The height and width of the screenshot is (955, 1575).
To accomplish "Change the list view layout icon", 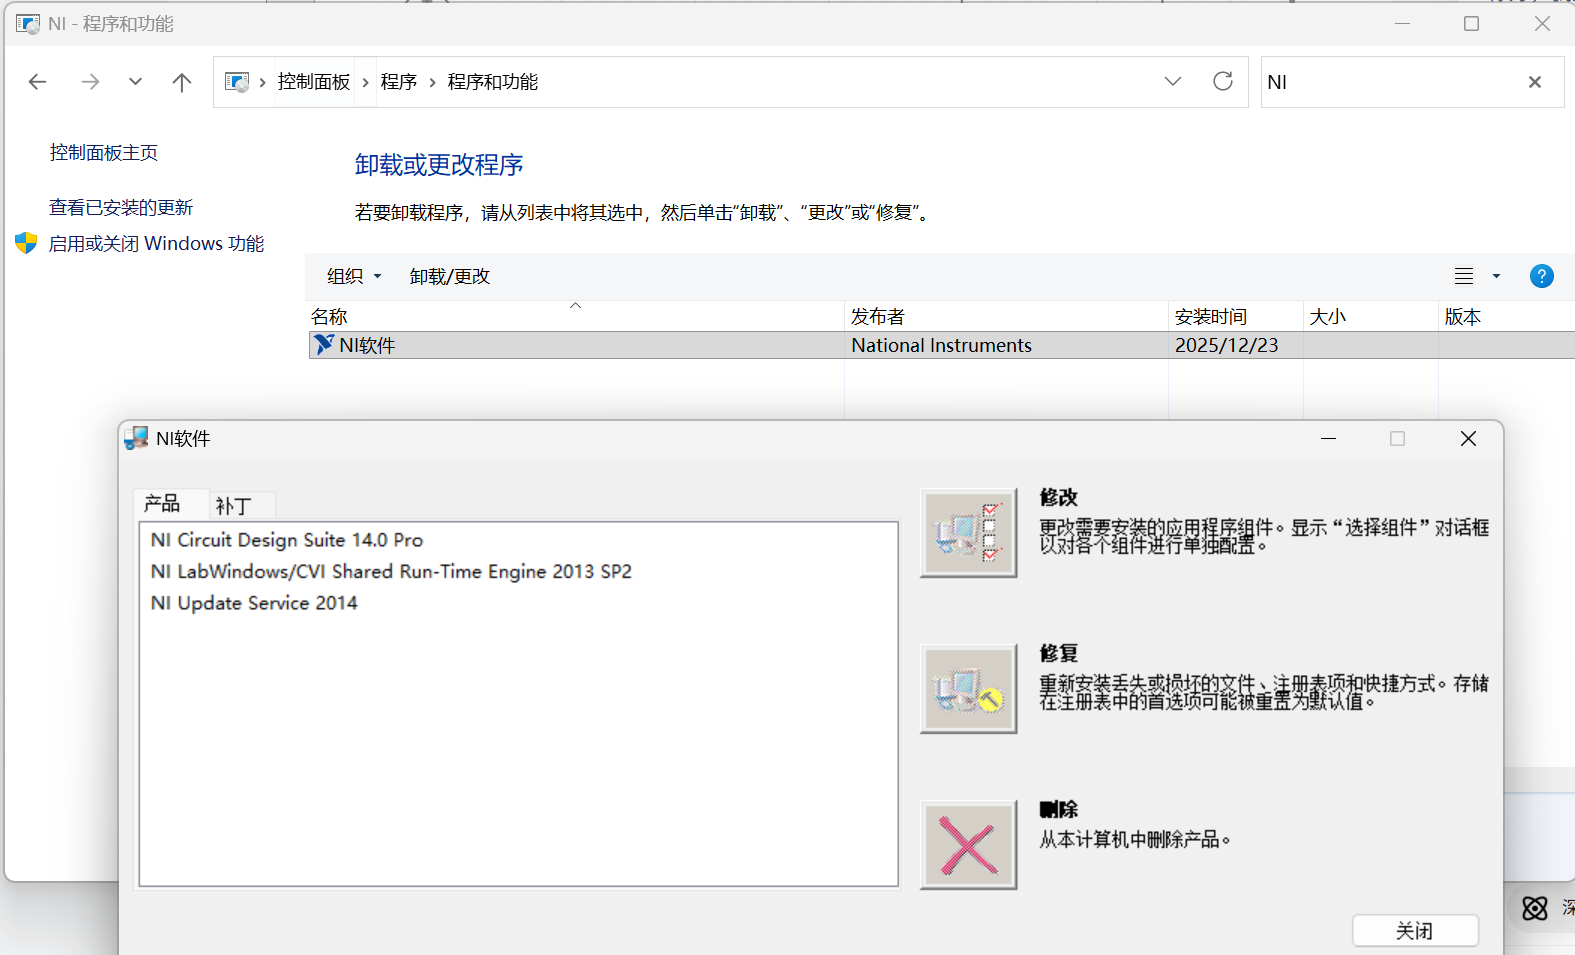I will tap(1464, 276).
